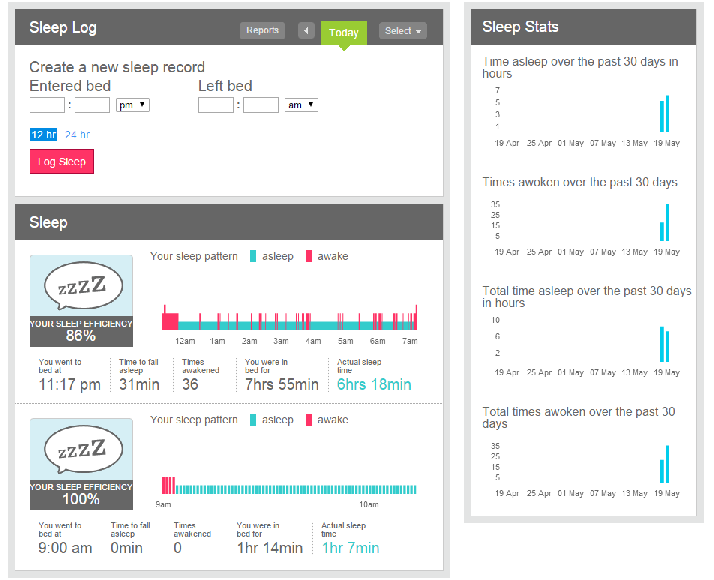714x580 pixels.
Task: Select the Today tab
Action: (x=343, y=33)
